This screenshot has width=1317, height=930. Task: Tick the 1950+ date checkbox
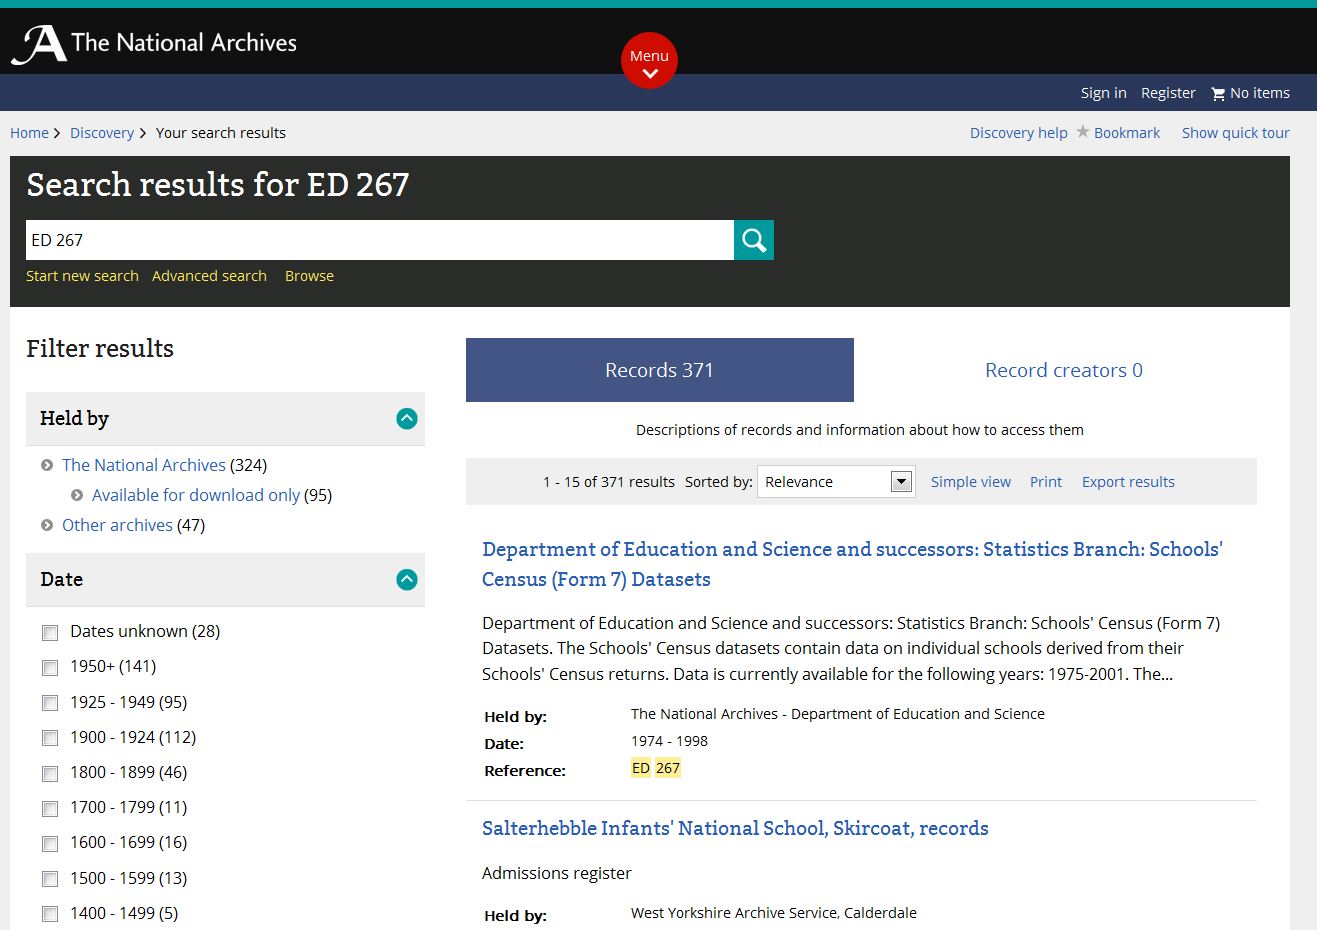pyautogui.click(x=50, y=668)
